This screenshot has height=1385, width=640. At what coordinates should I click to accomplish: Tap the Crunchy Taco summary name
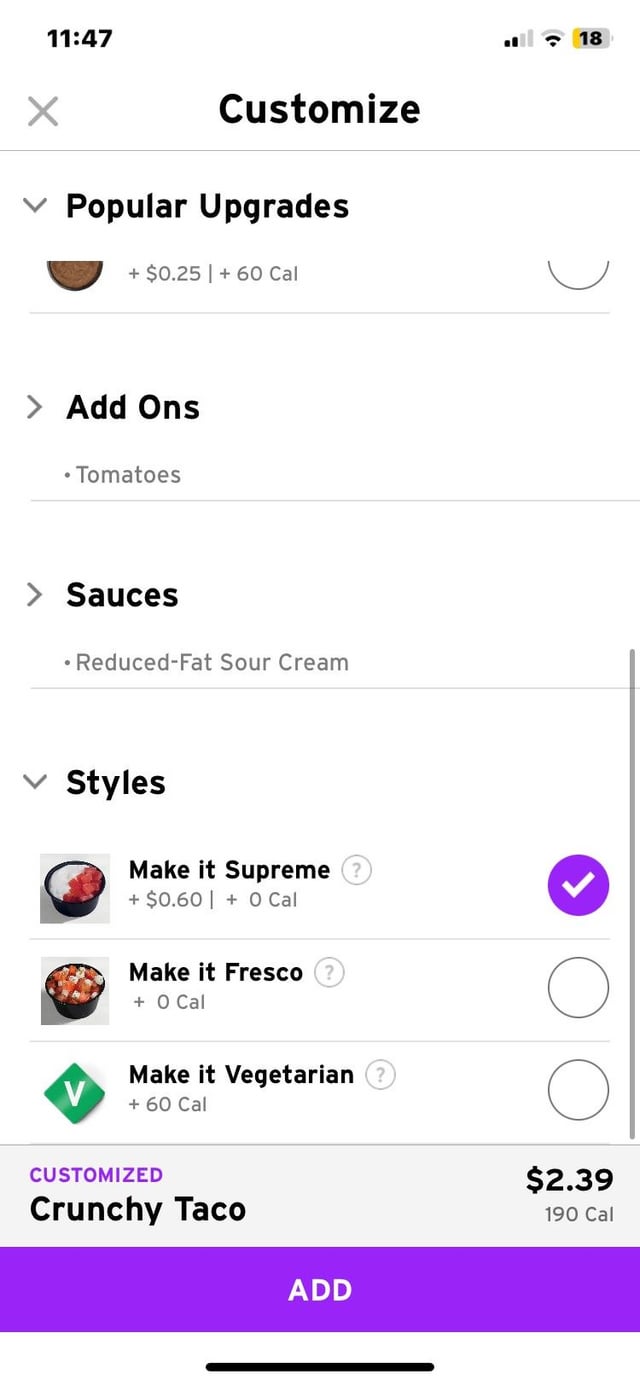138,1209
